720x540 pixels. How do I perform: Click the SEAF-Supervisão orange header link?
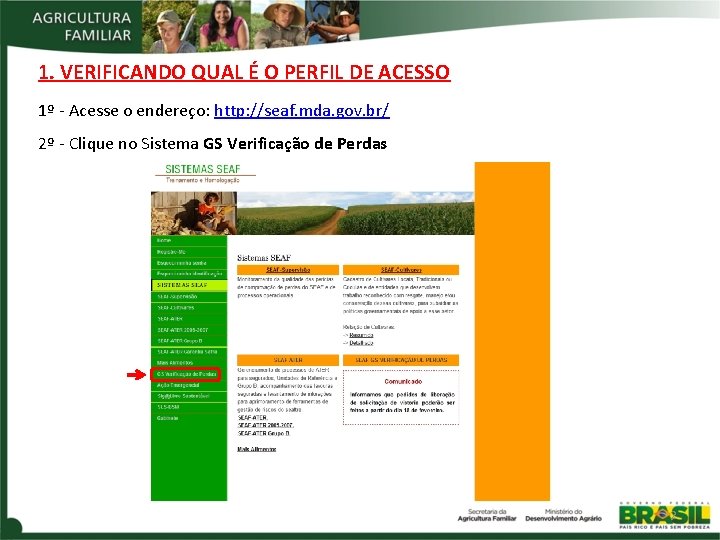click(288, 270)
